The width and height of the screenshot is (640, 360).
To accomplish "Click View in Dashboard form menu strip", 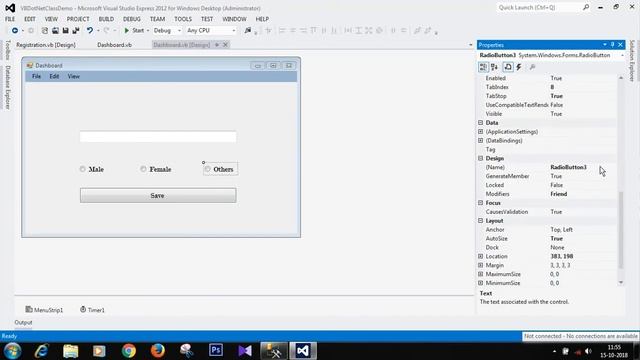I will tap(73, 76).
